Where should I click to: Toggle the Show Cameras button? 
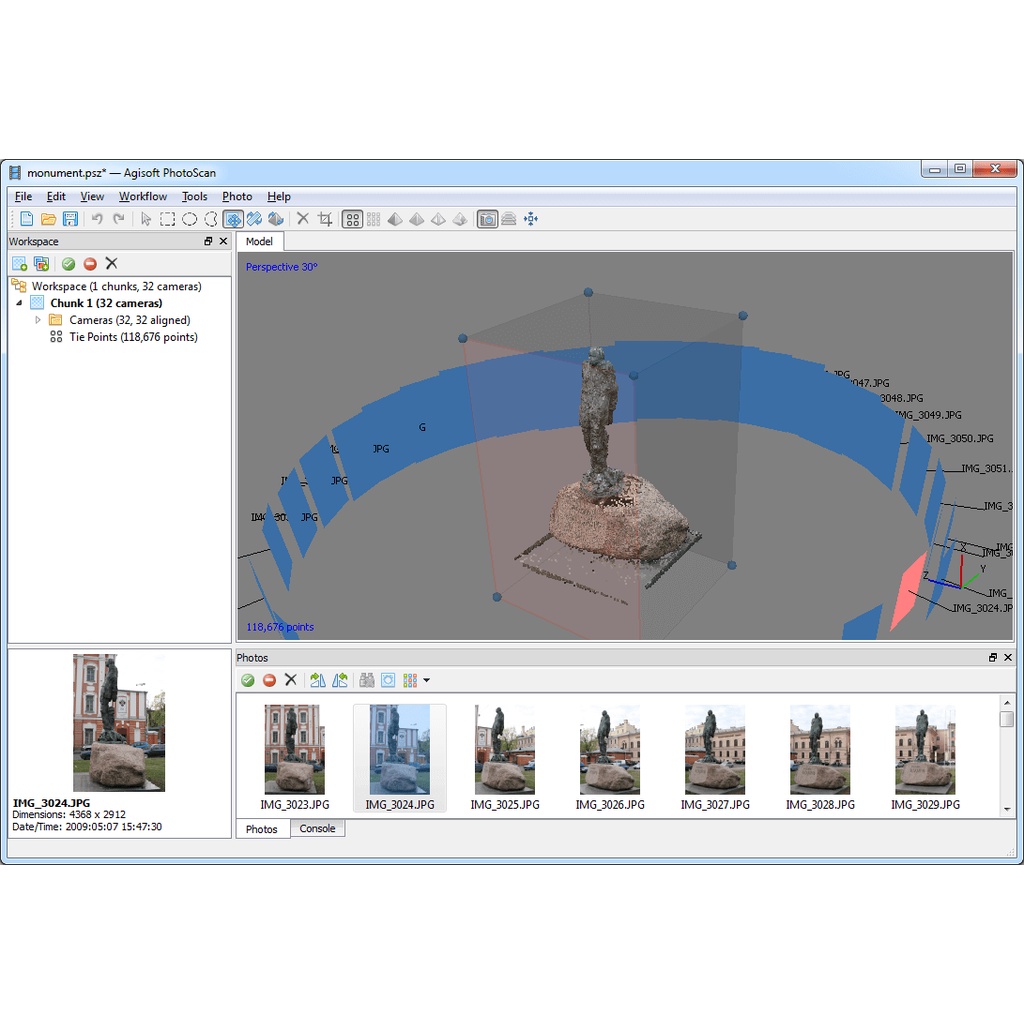pyautogui.click(x=487, y=219)
